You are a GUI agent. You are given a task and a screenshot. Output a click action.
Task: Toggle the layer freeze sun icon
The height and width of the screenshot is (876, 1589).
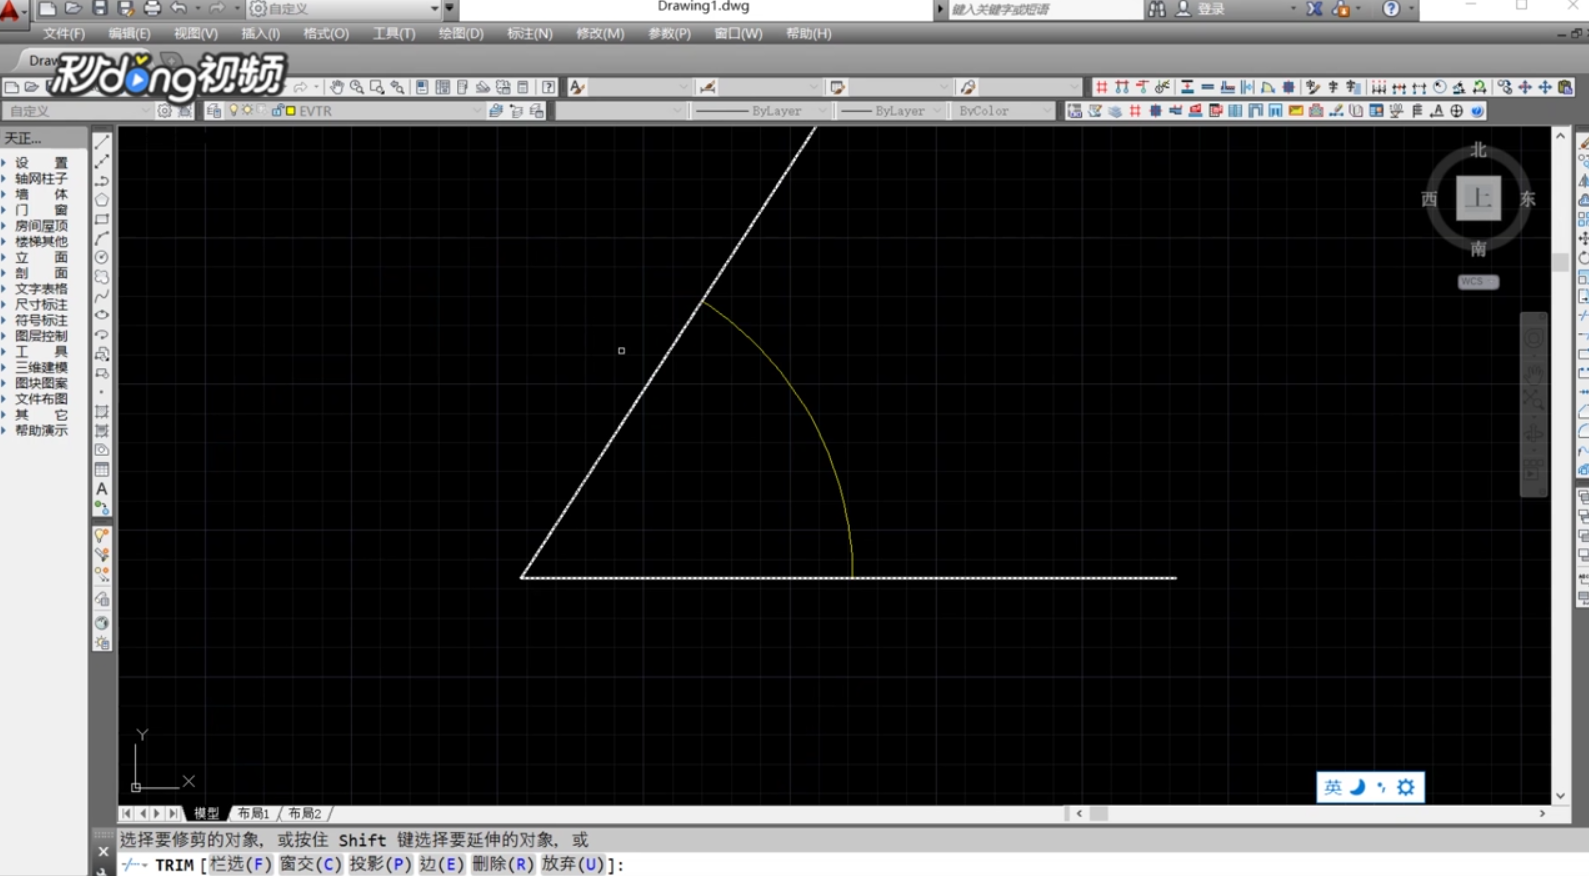pyautogui.click(x=247, y=111)
